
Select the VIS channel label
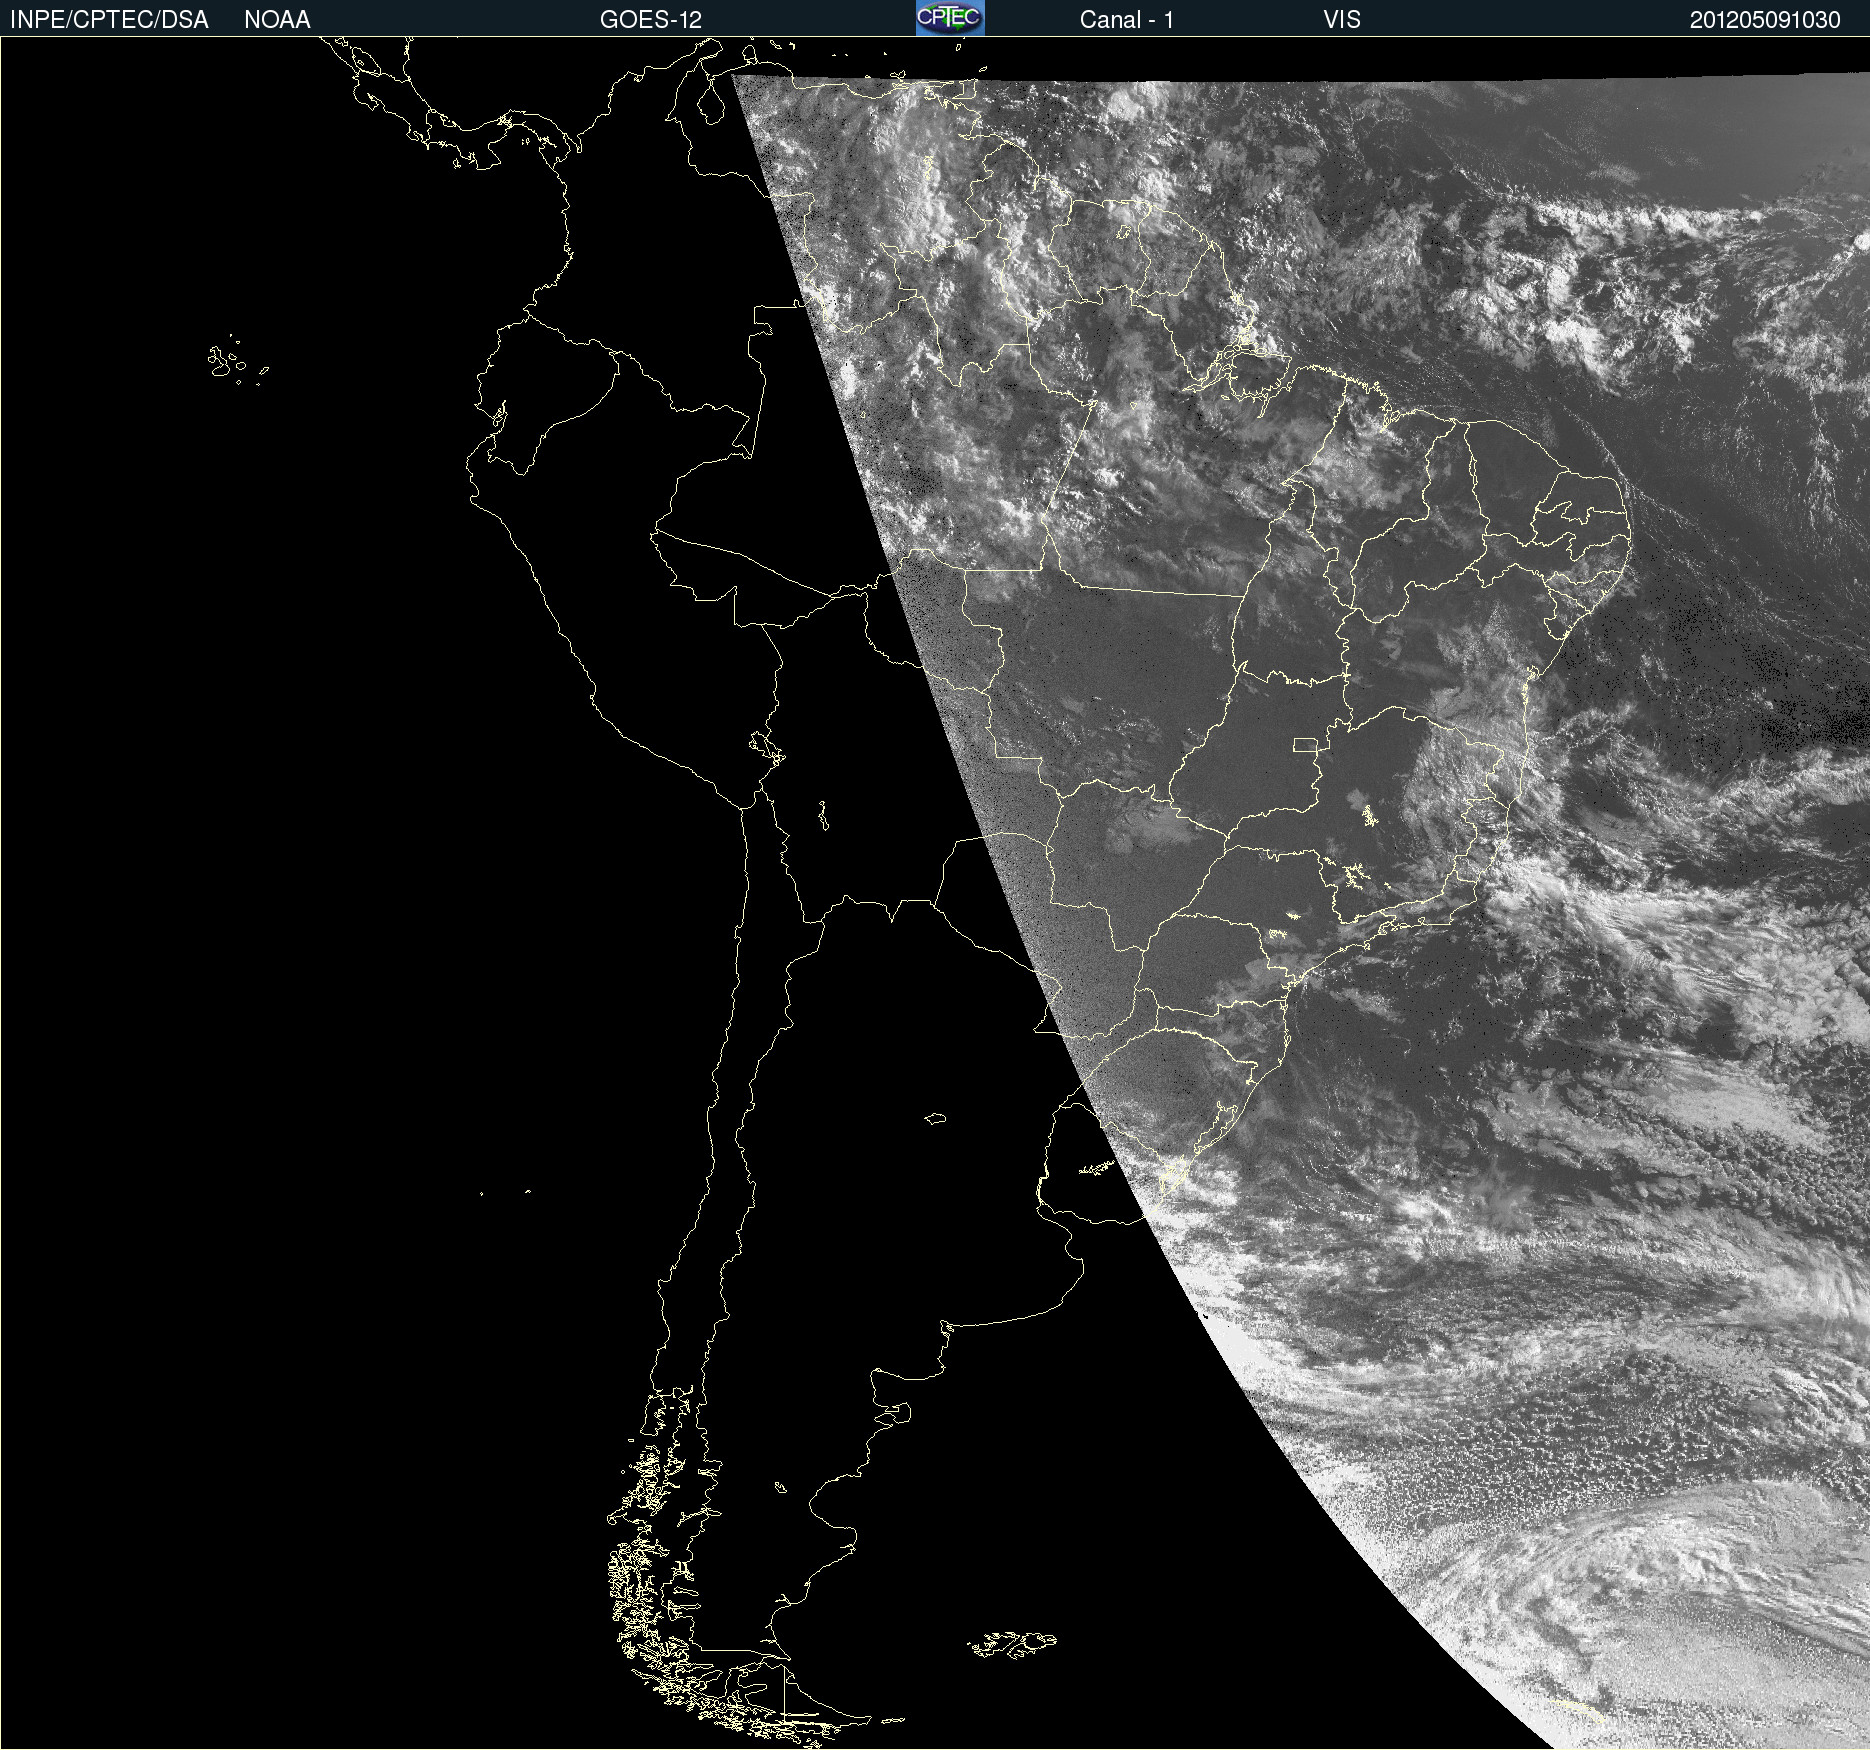coord(1342,20)
